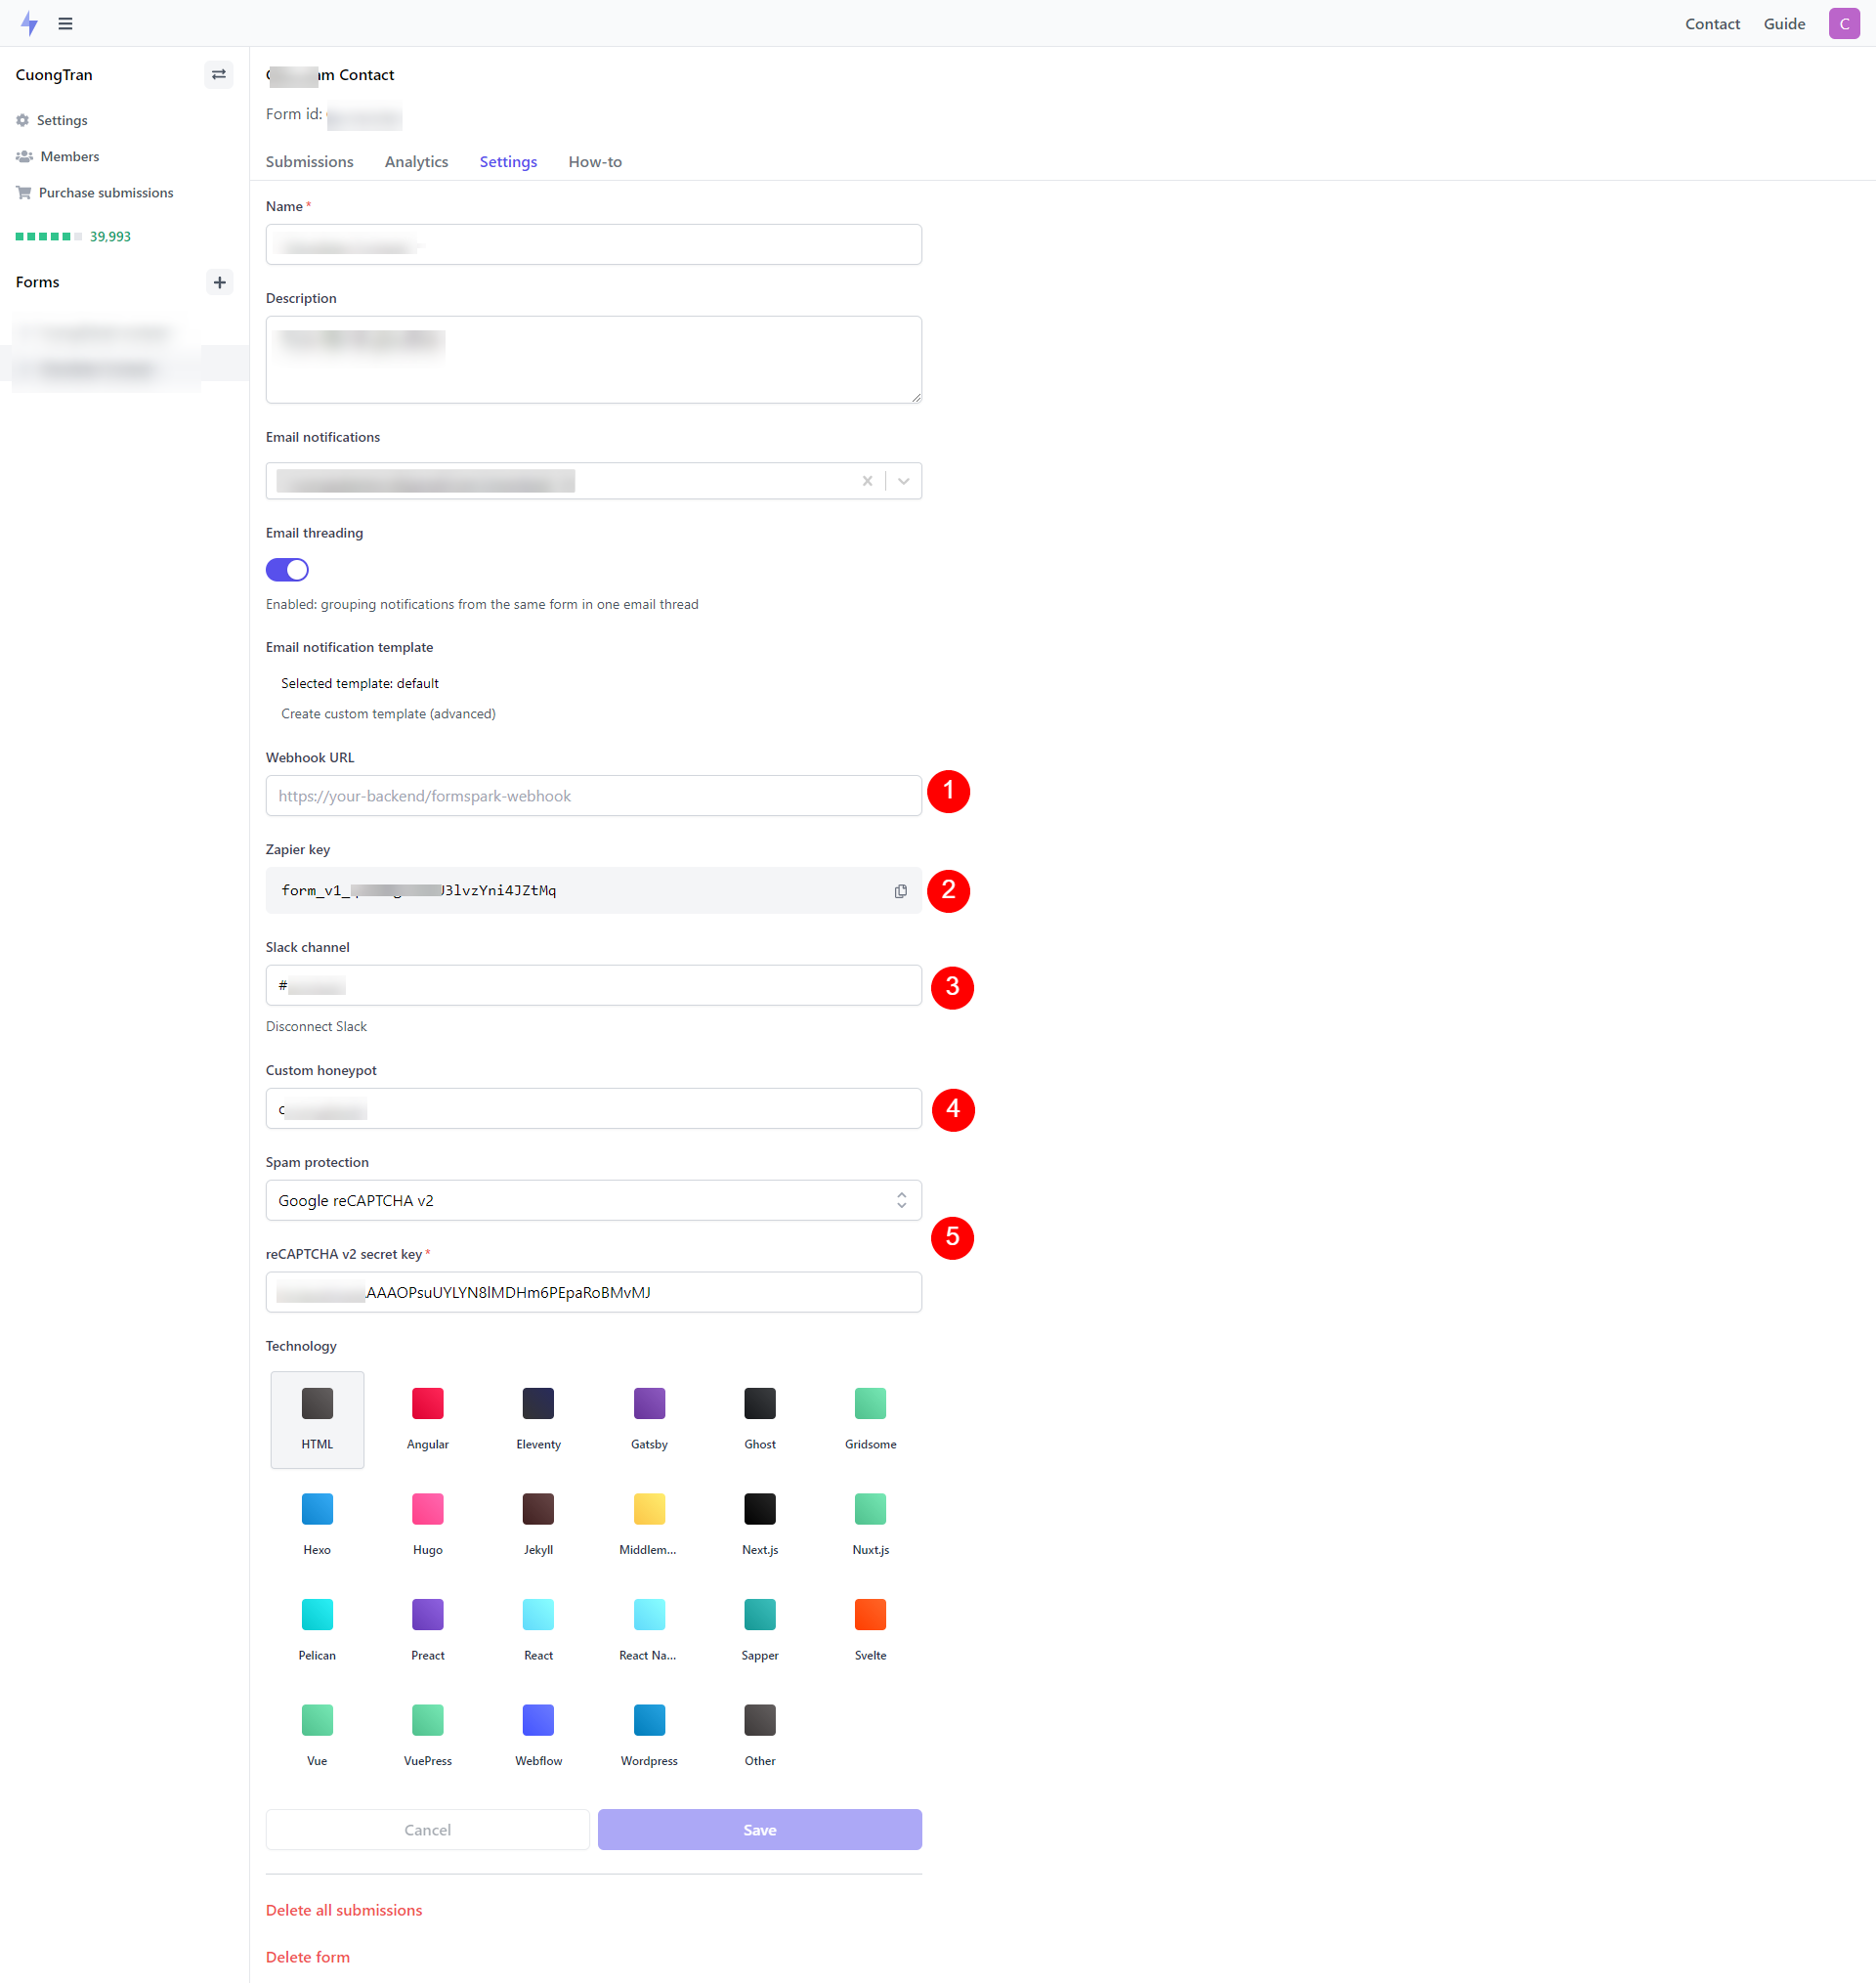Click the Add new form plus icon

tap(221, 282)
